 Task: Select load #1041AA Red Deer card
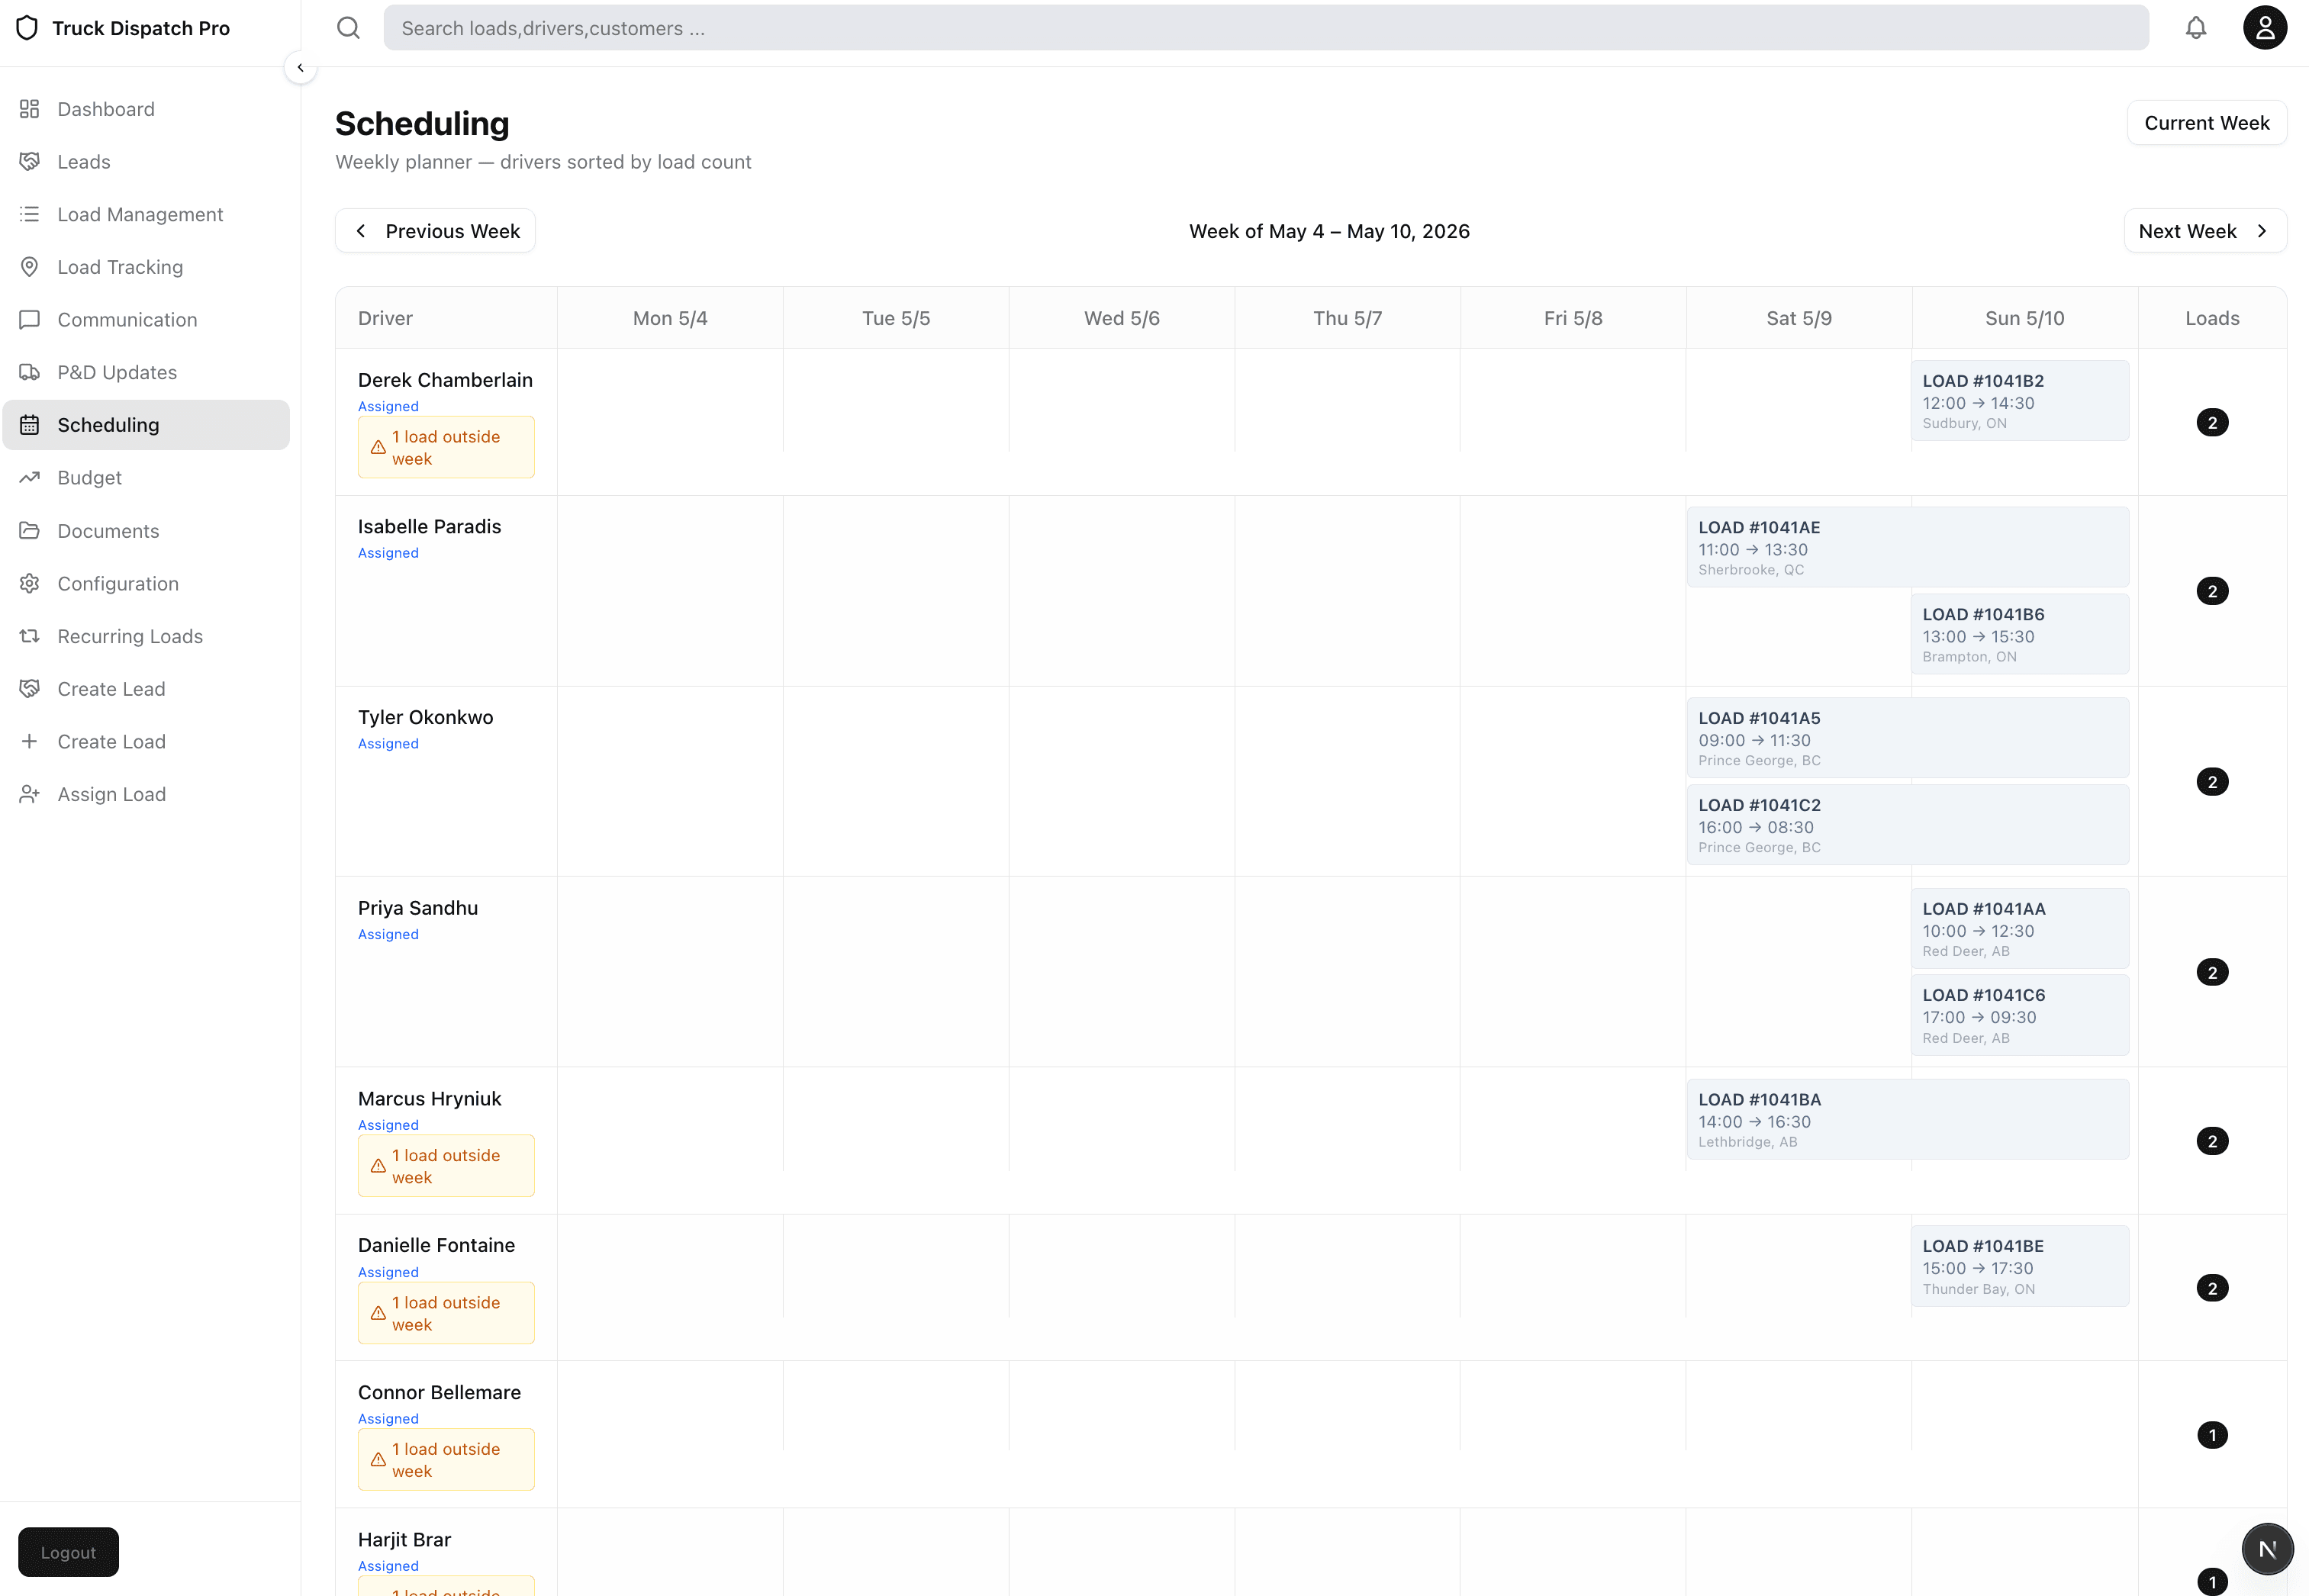coord(2019,929)
